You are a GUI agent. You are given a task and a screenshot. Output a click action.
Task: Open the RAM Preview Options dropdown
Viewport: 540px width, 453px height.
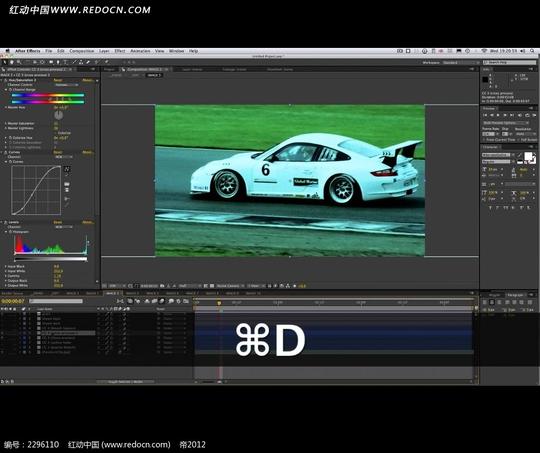[x=506, y=123]
